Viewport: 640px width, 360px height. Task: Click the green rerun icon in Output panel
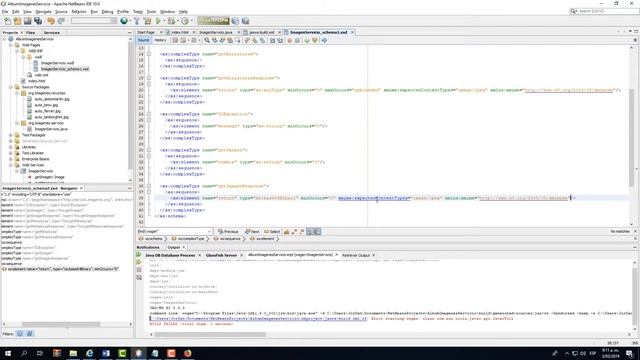pos(139,255)
